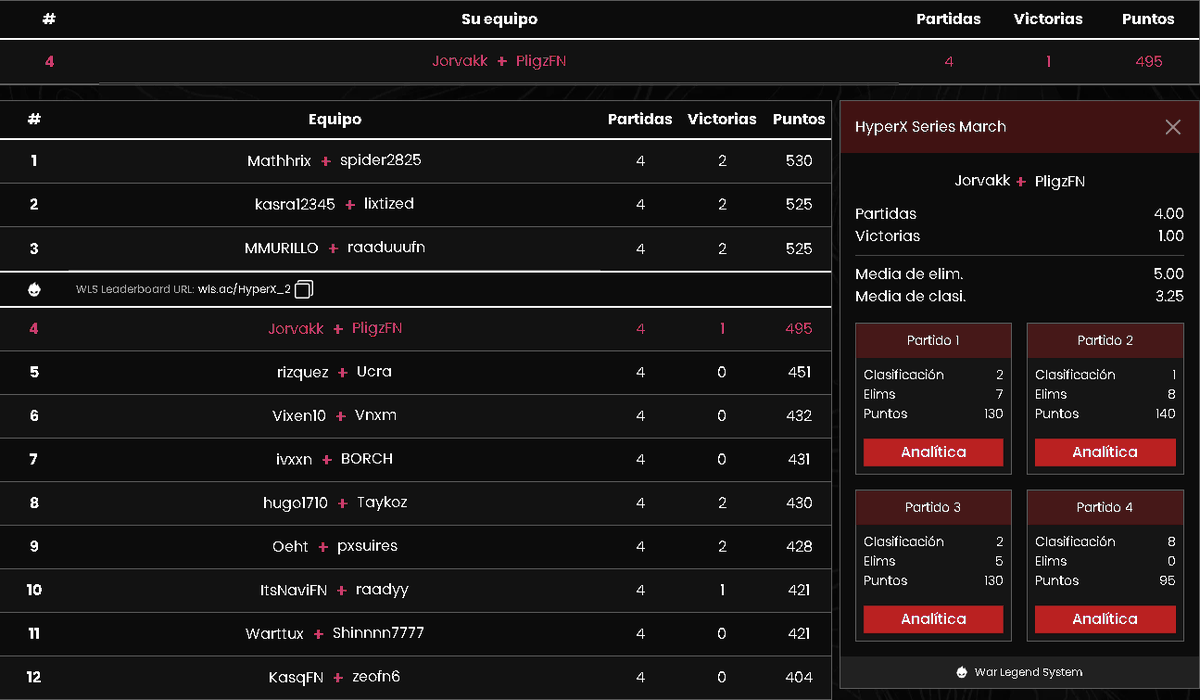Click the Partido 1 card title

click(x=933, y=340)
